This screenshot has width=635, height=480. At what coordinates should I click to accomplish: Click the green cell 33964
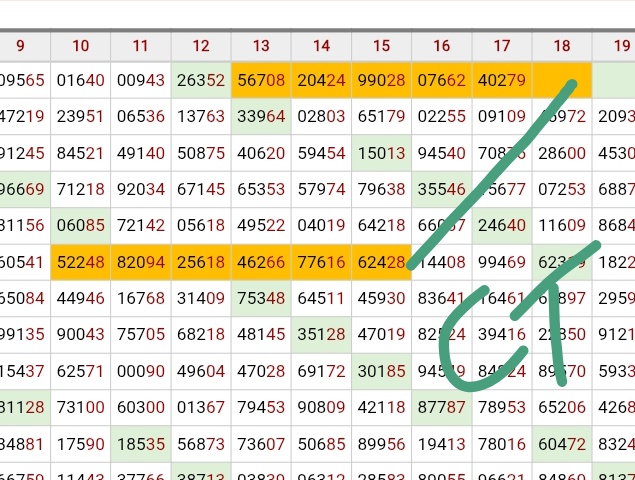click(261, 117)
